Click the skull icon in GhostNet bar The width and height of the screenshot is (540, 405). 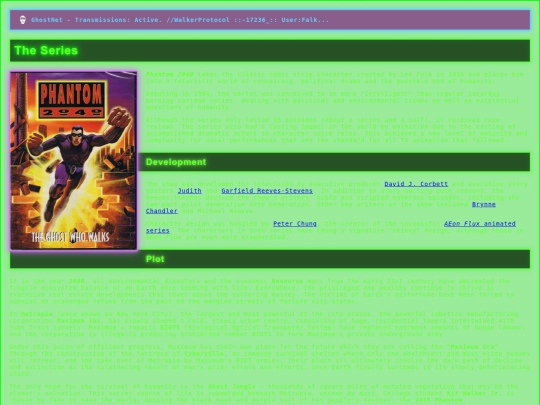click(x=23, y=20)
